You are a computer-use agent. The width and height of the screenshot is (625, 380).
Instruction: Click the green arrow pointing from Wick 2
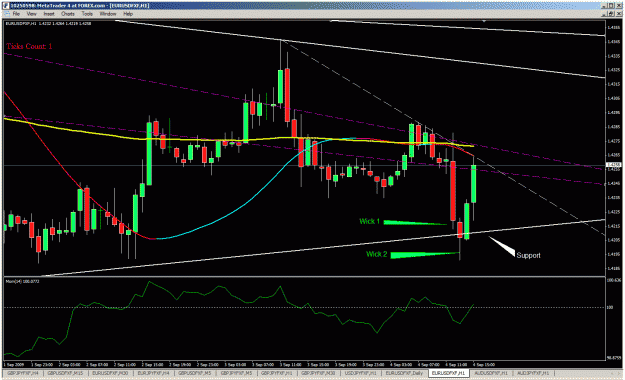coord(425,254)
